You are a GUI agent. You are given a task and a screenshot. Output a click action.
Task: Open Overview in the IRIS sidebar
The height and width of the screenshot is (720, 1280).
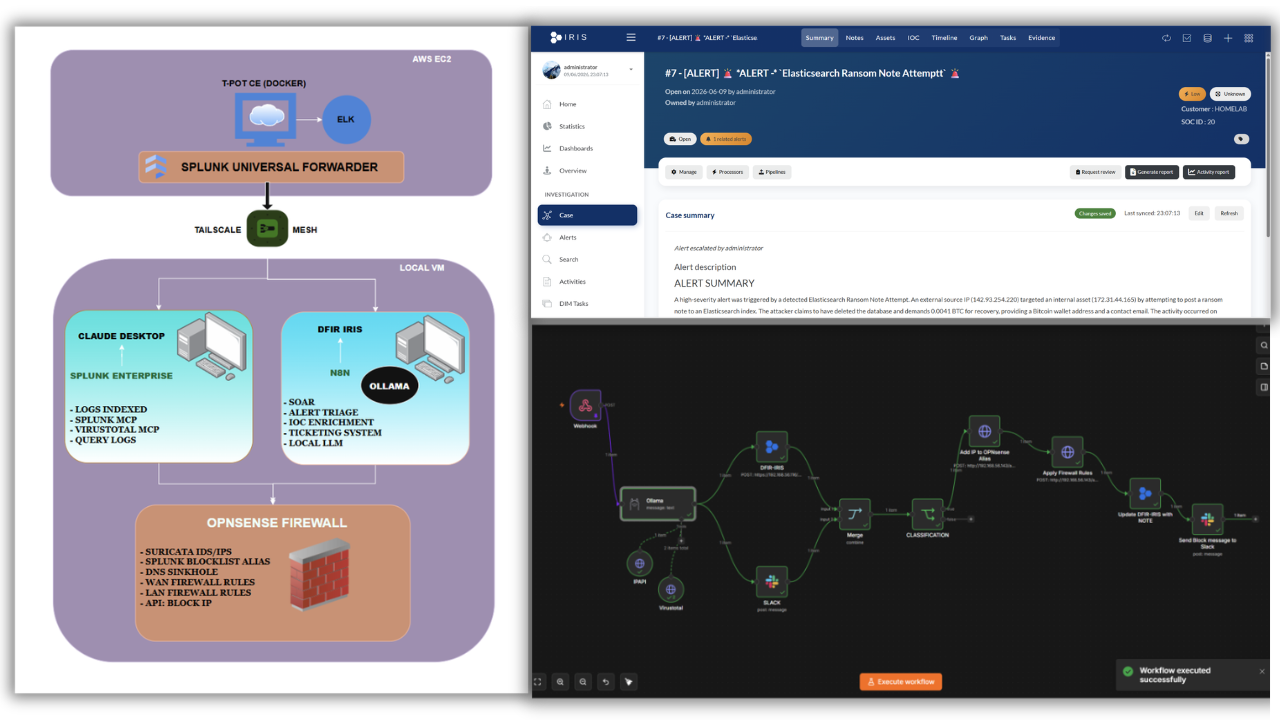[x=587, y=171]
